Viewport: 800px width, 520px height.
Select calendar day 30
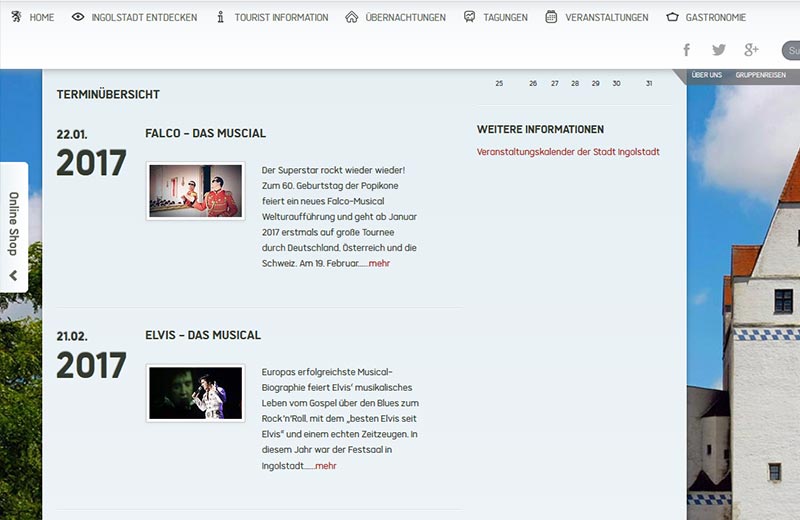616,83
